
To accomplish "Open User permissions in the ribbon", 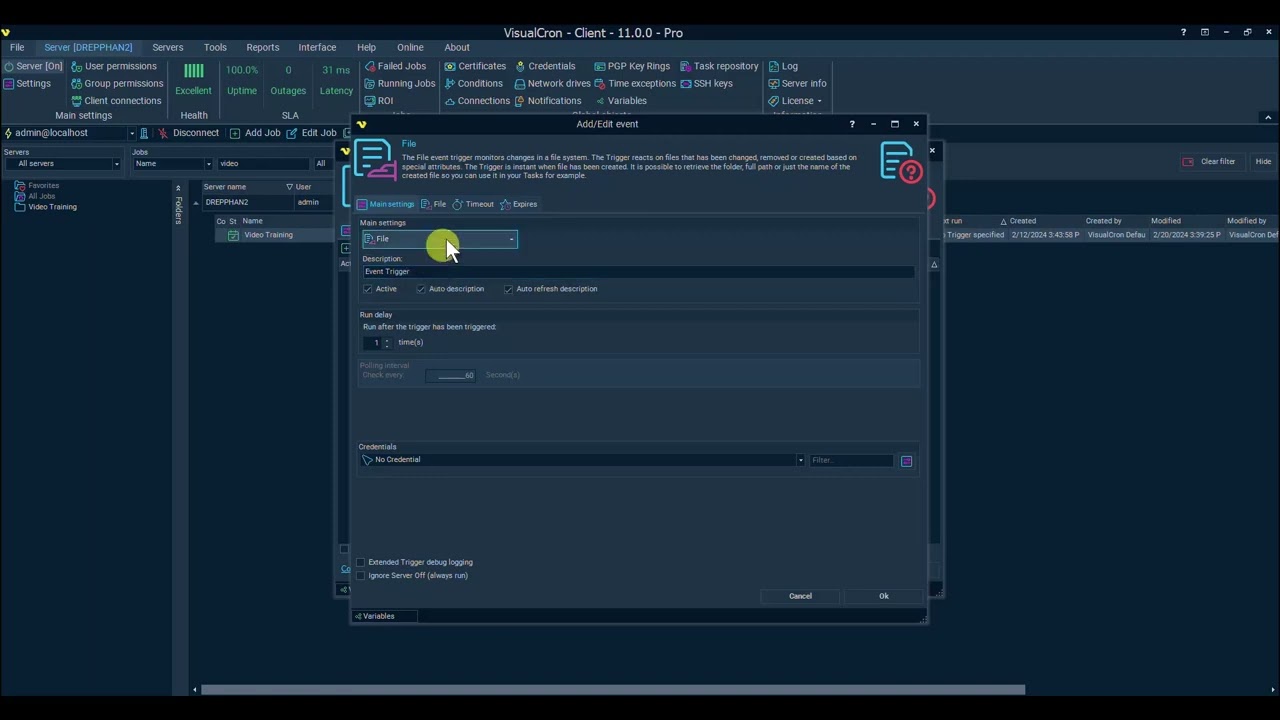I will click(114, 66).
